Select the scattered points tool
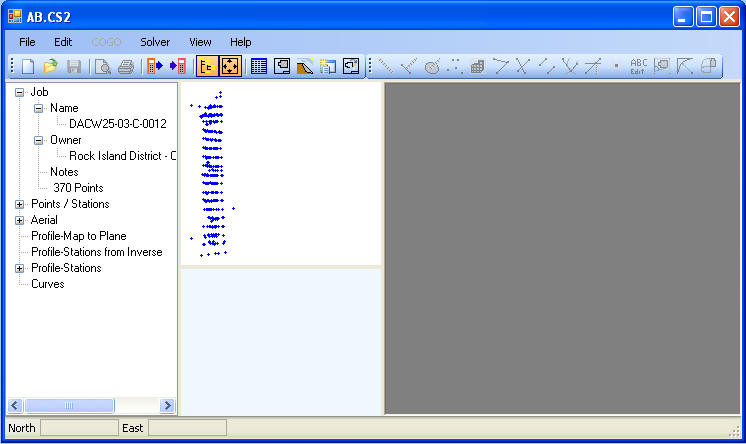This screenshot has height=444, width=746. pos(455,66)
